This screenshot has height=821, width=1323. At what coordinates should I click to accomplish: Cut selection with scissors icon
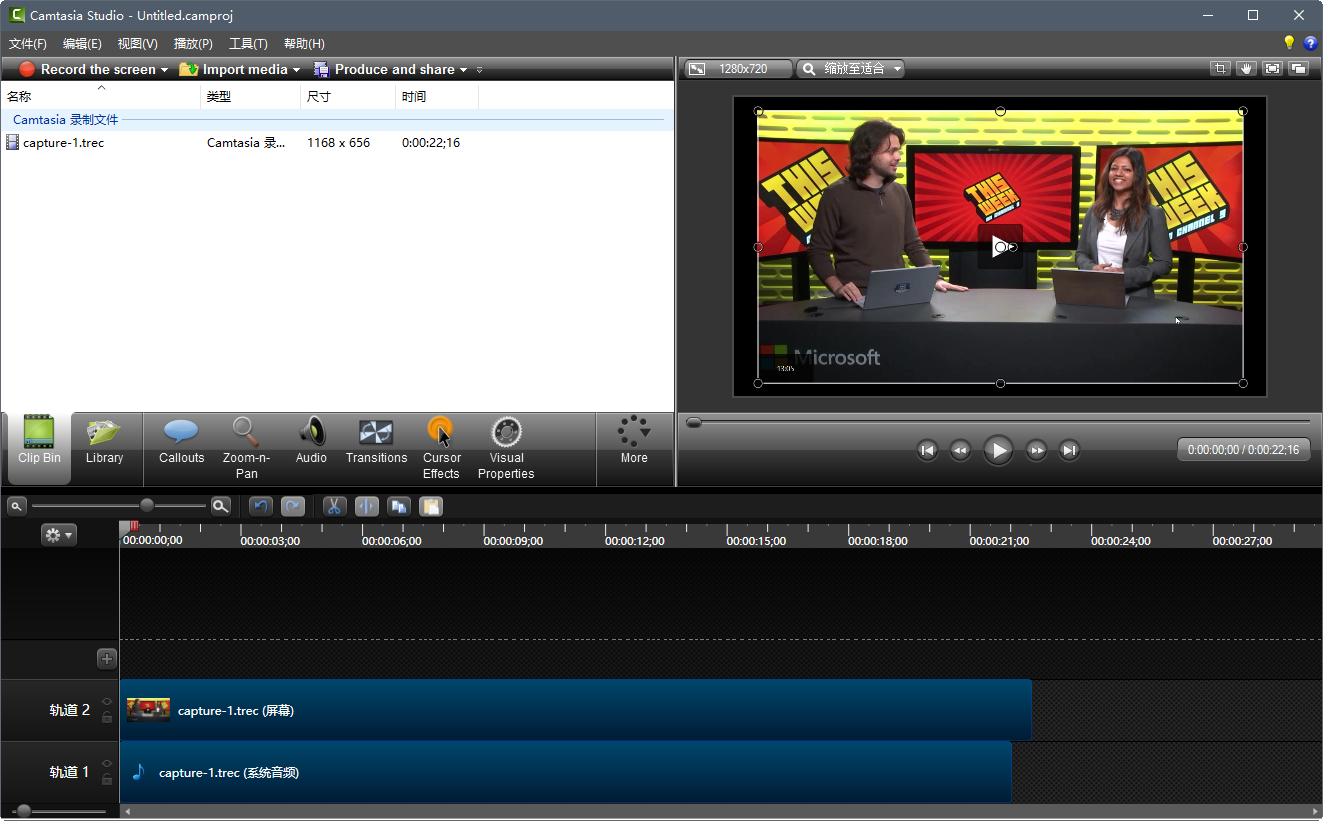[335, 506]
